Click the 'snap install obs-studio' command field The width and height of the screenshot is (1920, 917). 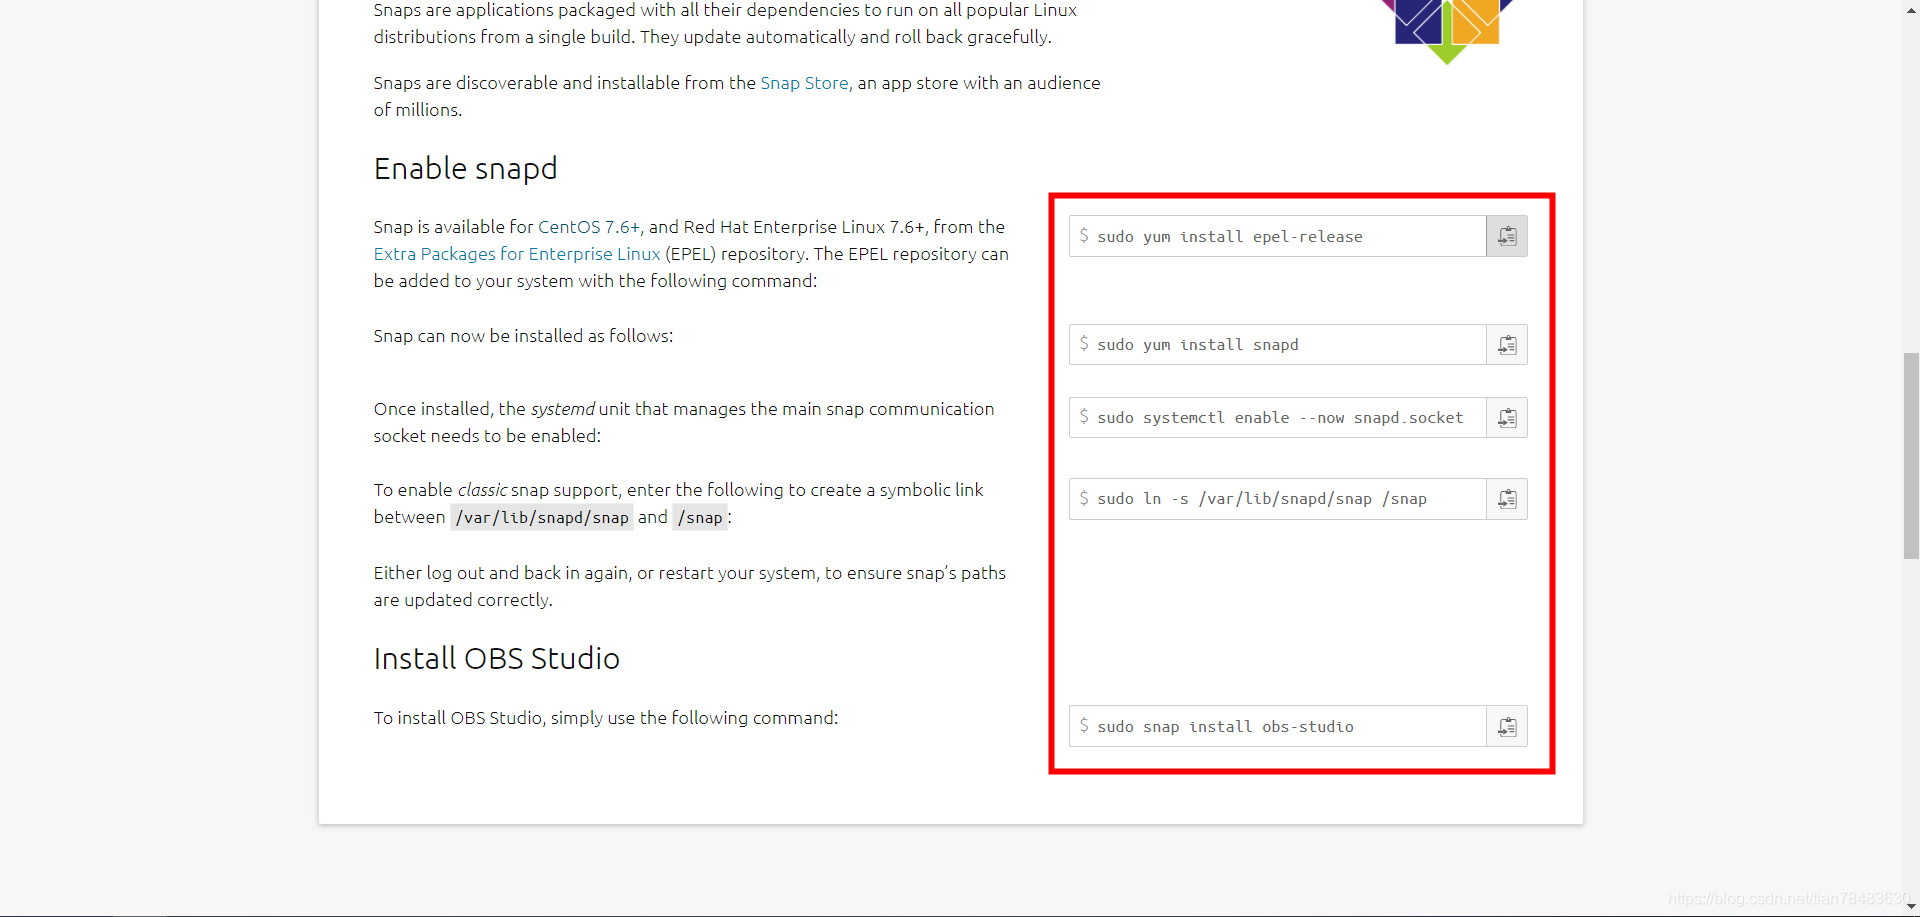pos(1277,727)
